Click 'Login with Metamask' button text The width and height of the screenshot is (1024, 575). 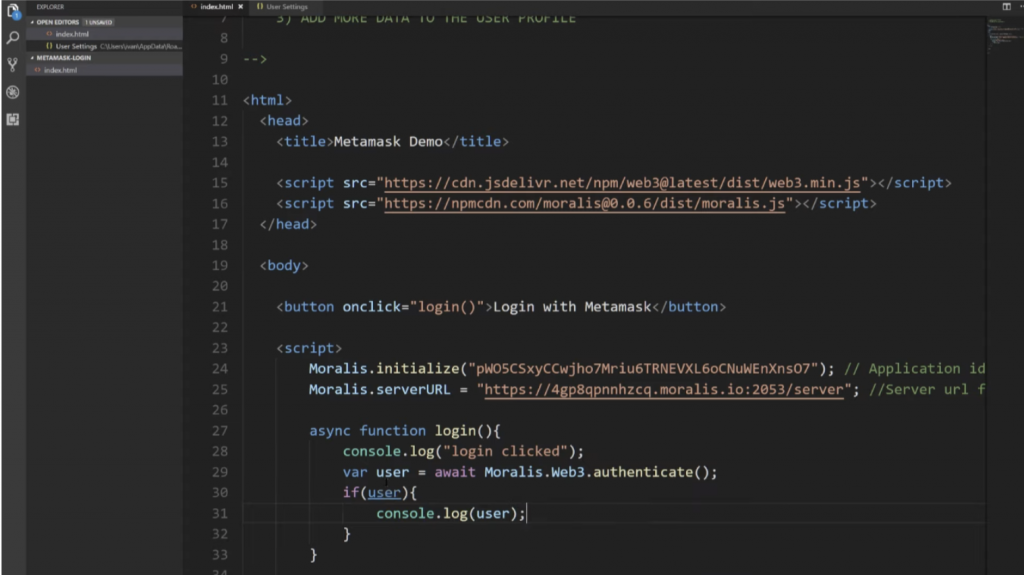572,307
